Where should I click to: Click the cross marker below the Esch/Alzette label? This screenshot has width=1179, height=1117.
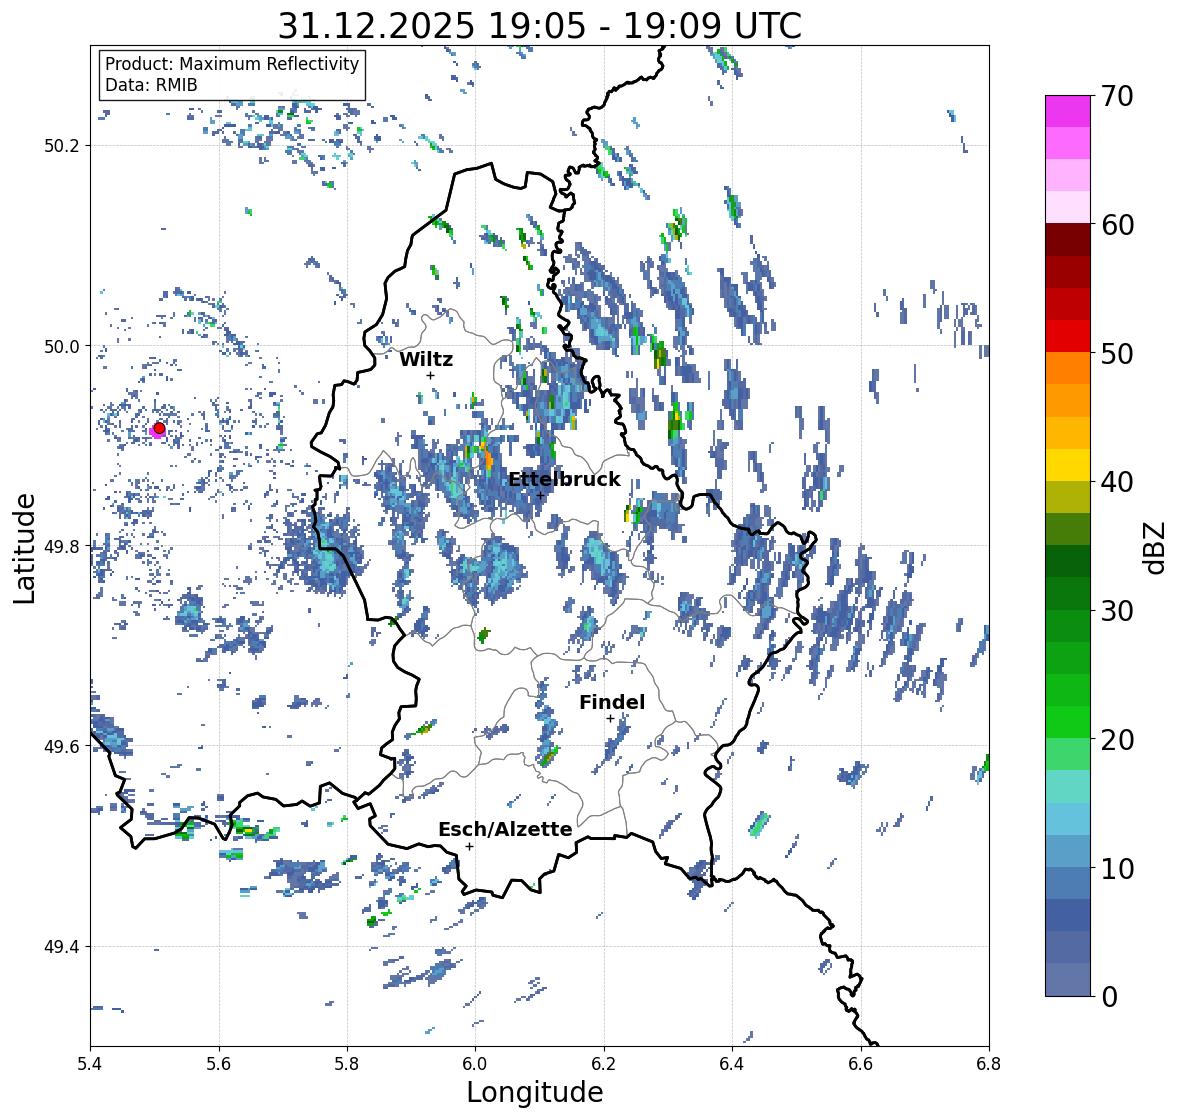pyautogui.click(x=469, y=846)
